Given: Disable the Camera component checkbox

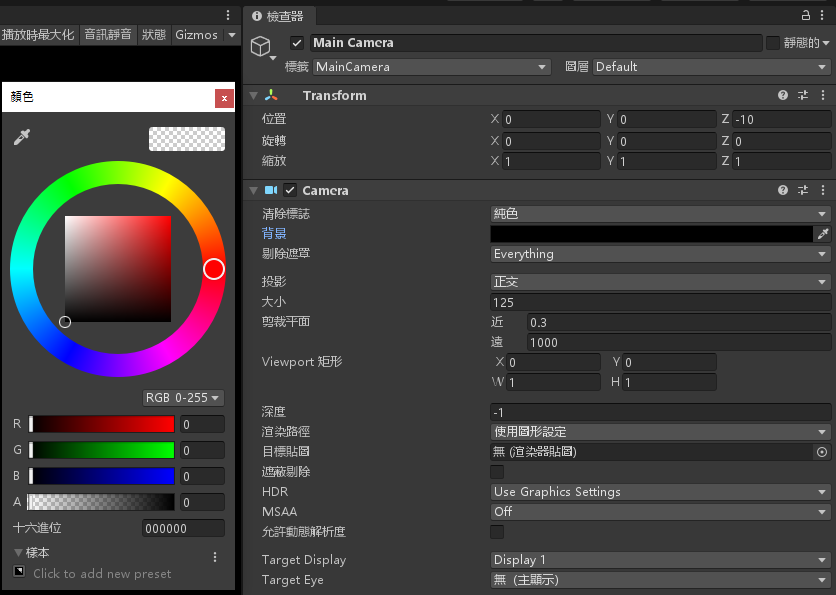Looking at the screenshot, I should click(290, 190).
